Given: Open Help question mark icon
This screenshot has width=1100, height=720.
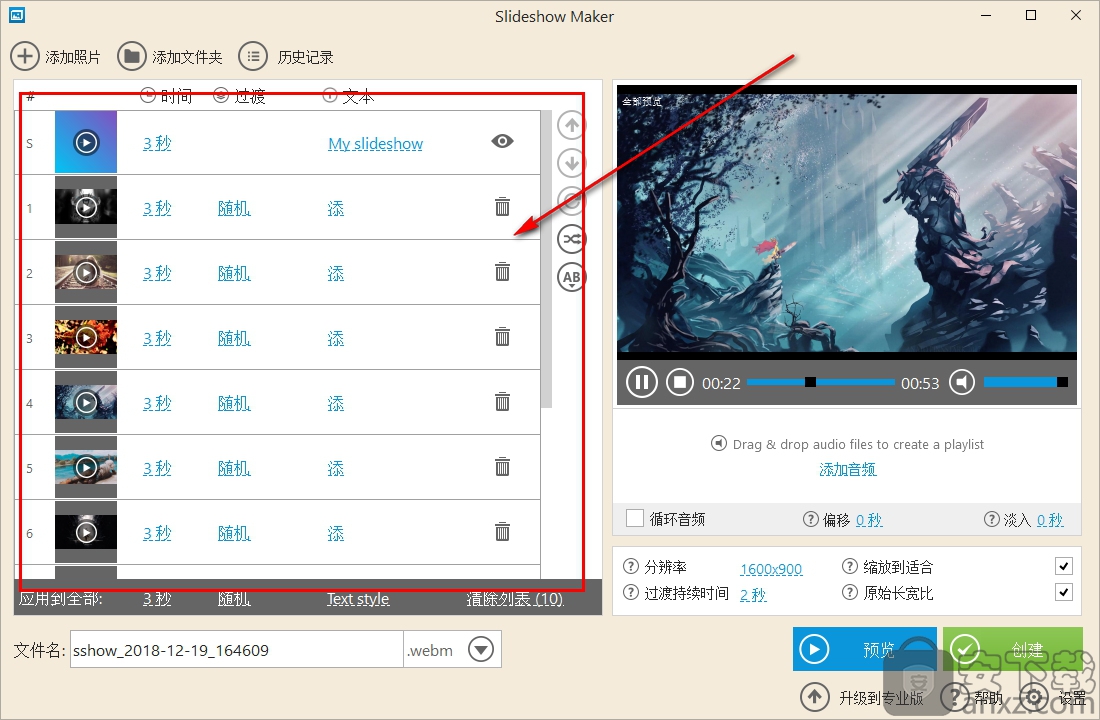Looking at the screenshot, I should pos(954,698).
